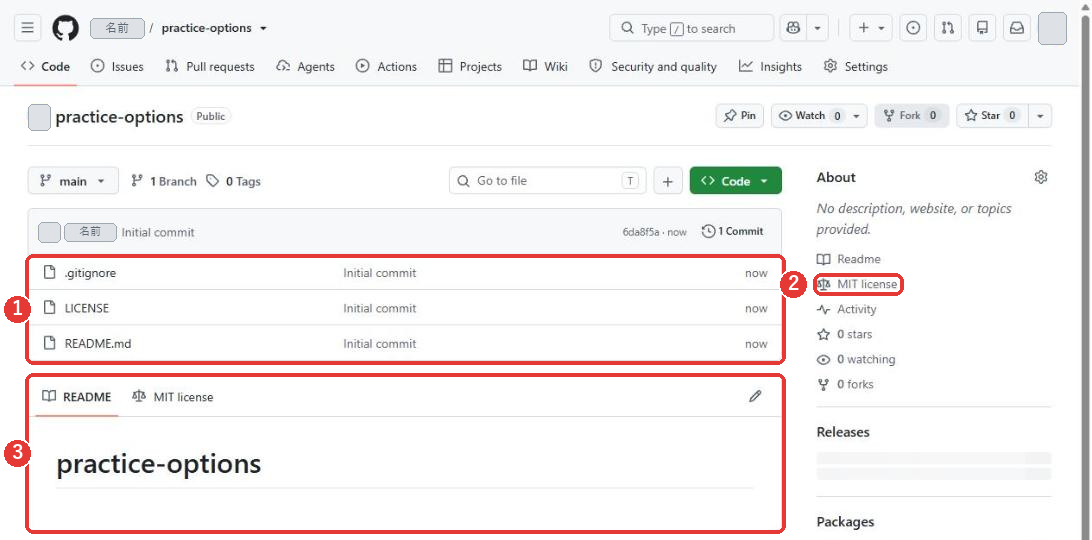Click the GitHub Octocat logo

pos(65,29)
